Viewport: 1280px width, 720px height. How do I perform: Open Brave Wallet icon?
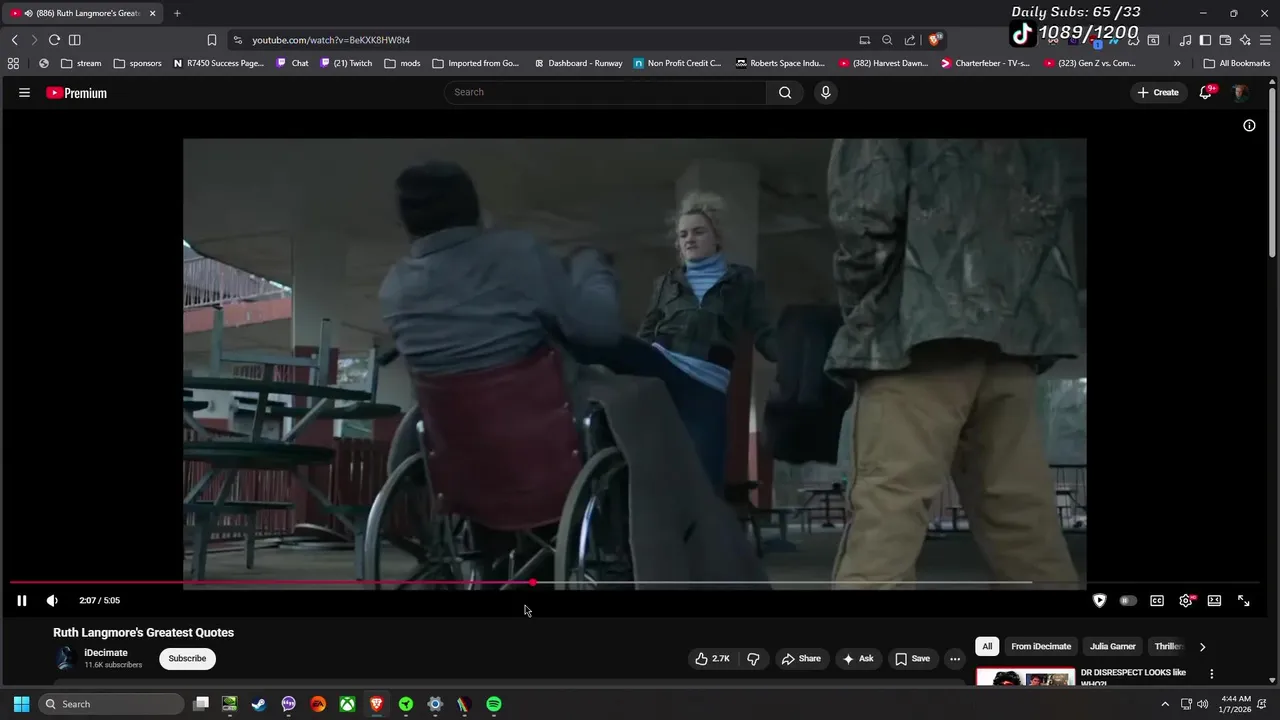coord(1225,40)
